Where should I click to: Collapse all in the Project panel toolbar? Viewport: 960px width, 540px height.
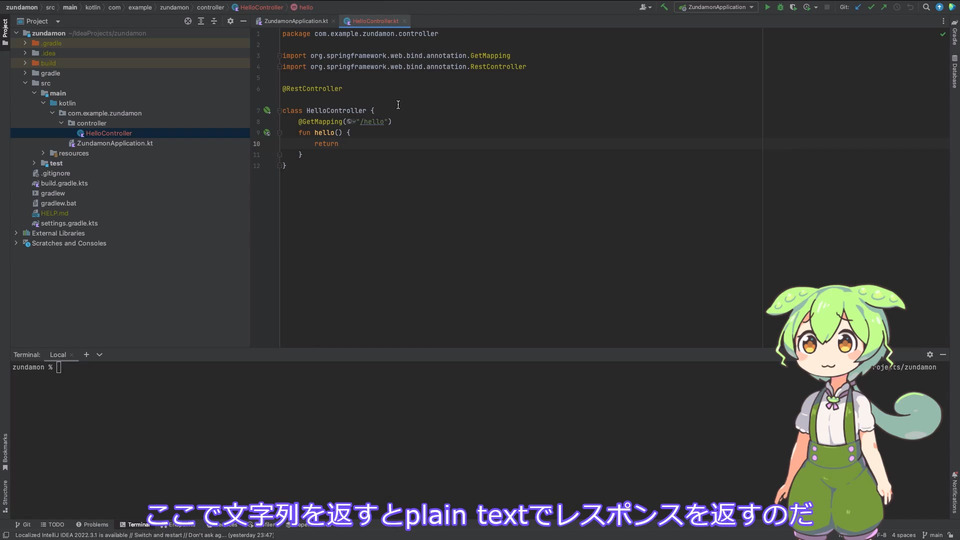tap(216, 21)
